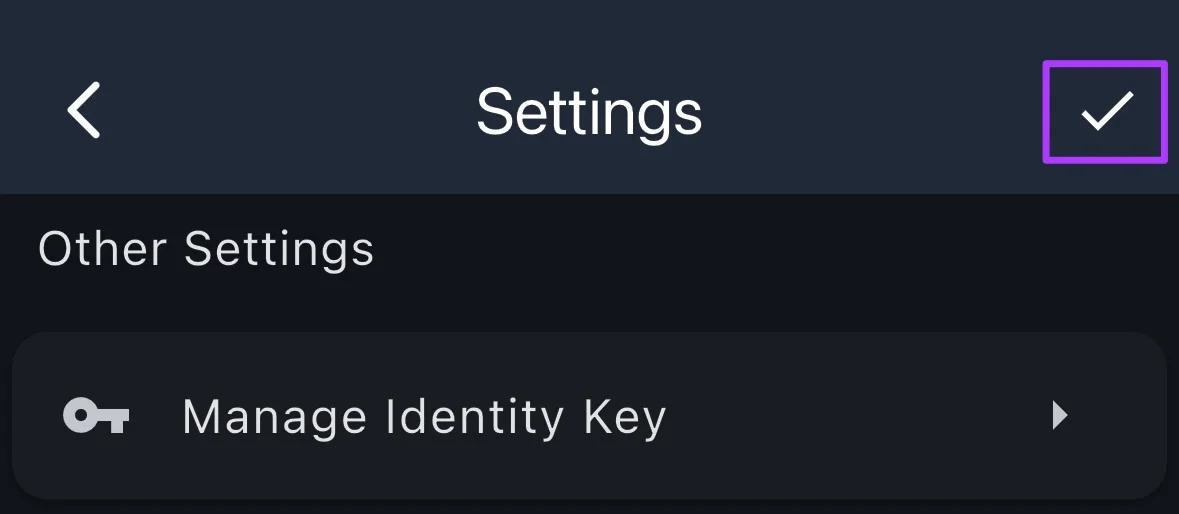Screen dimensions: 1179x514
Task: Apply settings via the done tick
Action: click(1106, 111)
